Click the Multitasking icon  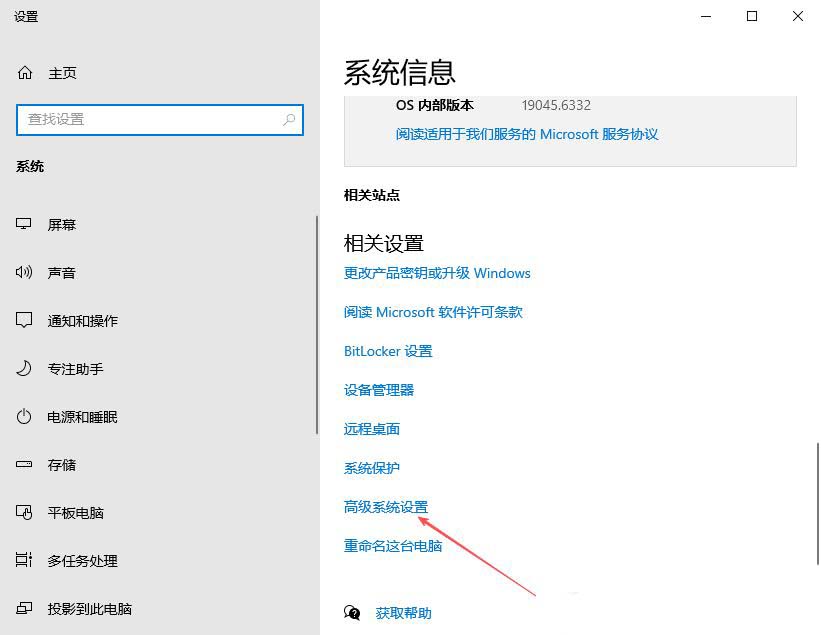(24, 560)
